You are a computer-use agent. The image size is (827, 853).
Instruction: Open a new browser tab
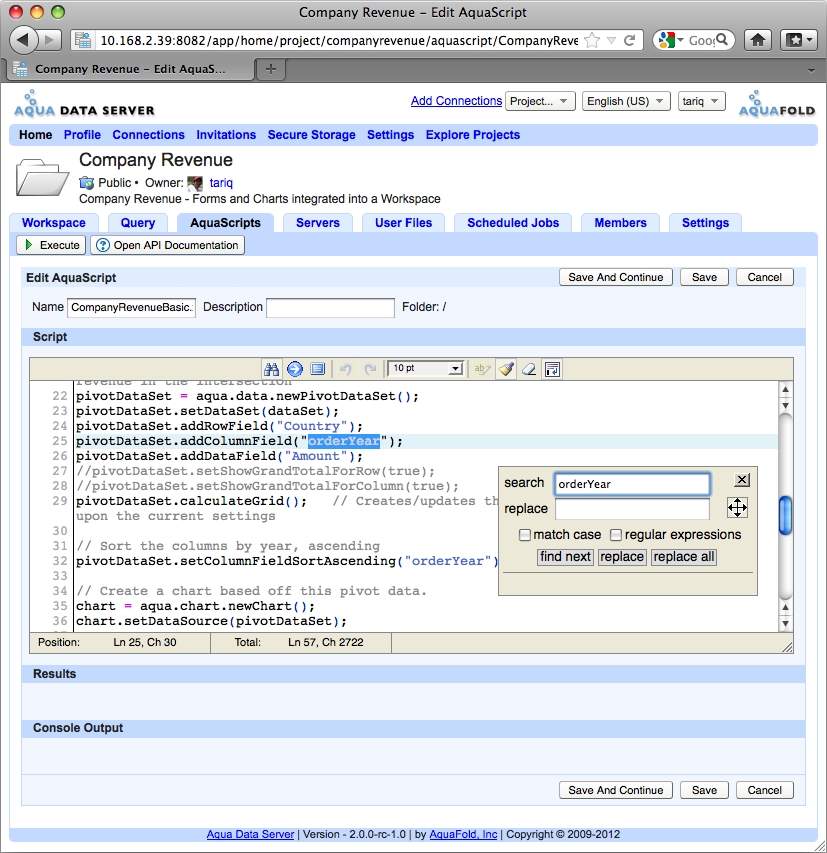[x=271, y=69]
